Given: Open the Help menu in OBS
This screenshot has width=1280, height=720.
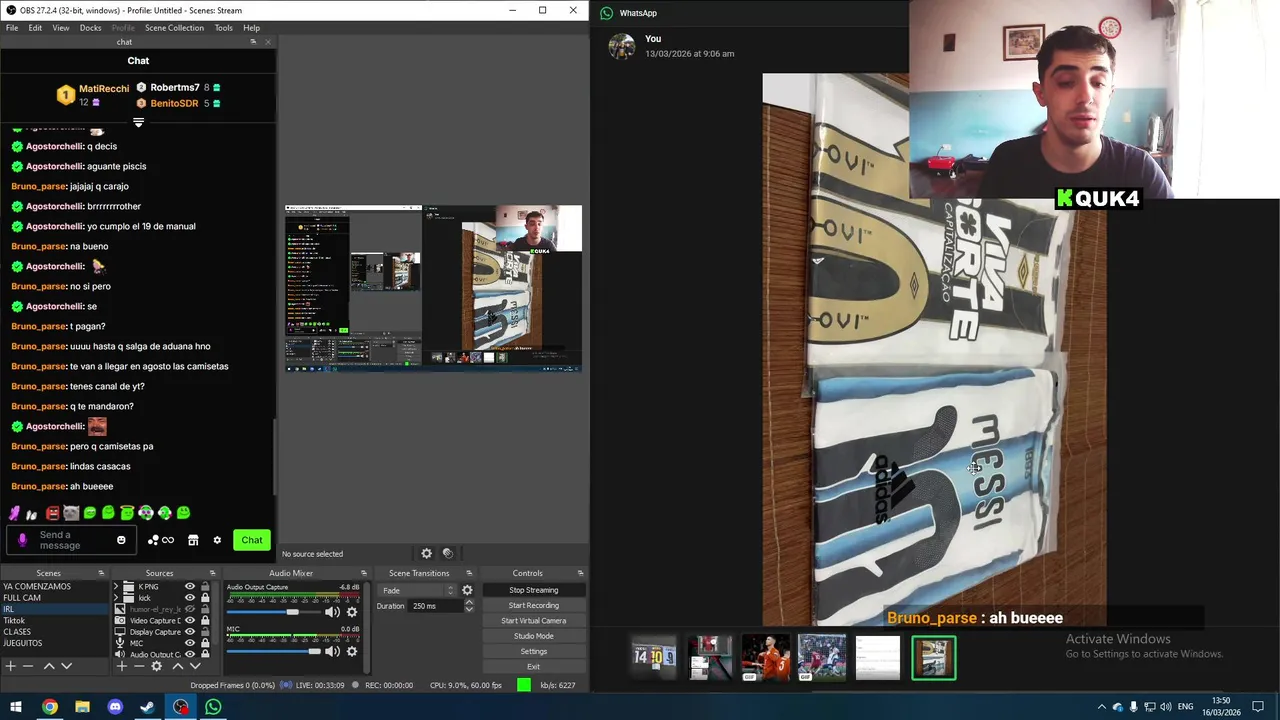Looking at the screenshot, I should (x=251, y=28).
